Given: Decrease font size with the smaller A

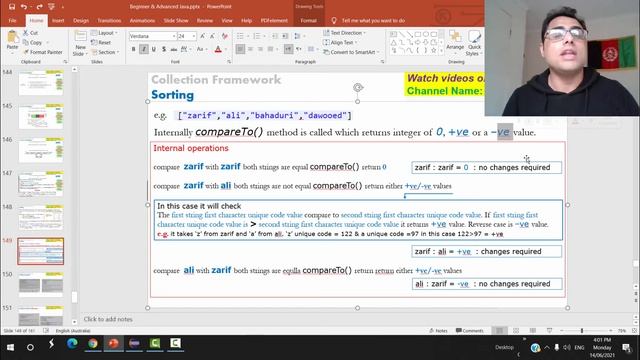Looking at the screenshot, I should [x=212, y=36].
